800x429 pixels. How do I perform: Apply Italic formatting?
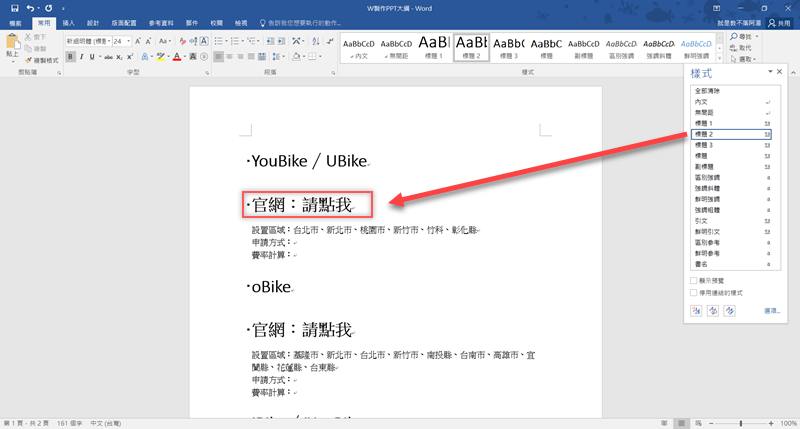80,57
